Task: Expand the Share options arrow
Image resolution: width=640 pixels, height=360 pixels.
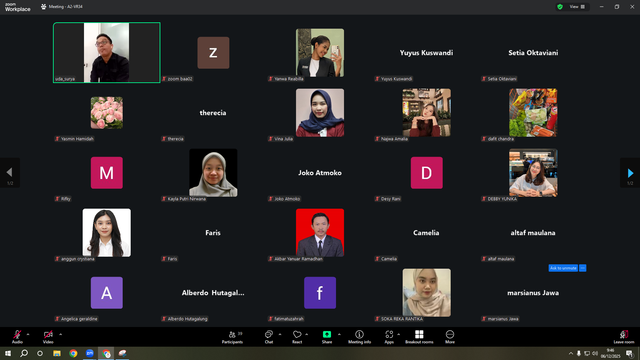Action: click(x=339, y=334)
